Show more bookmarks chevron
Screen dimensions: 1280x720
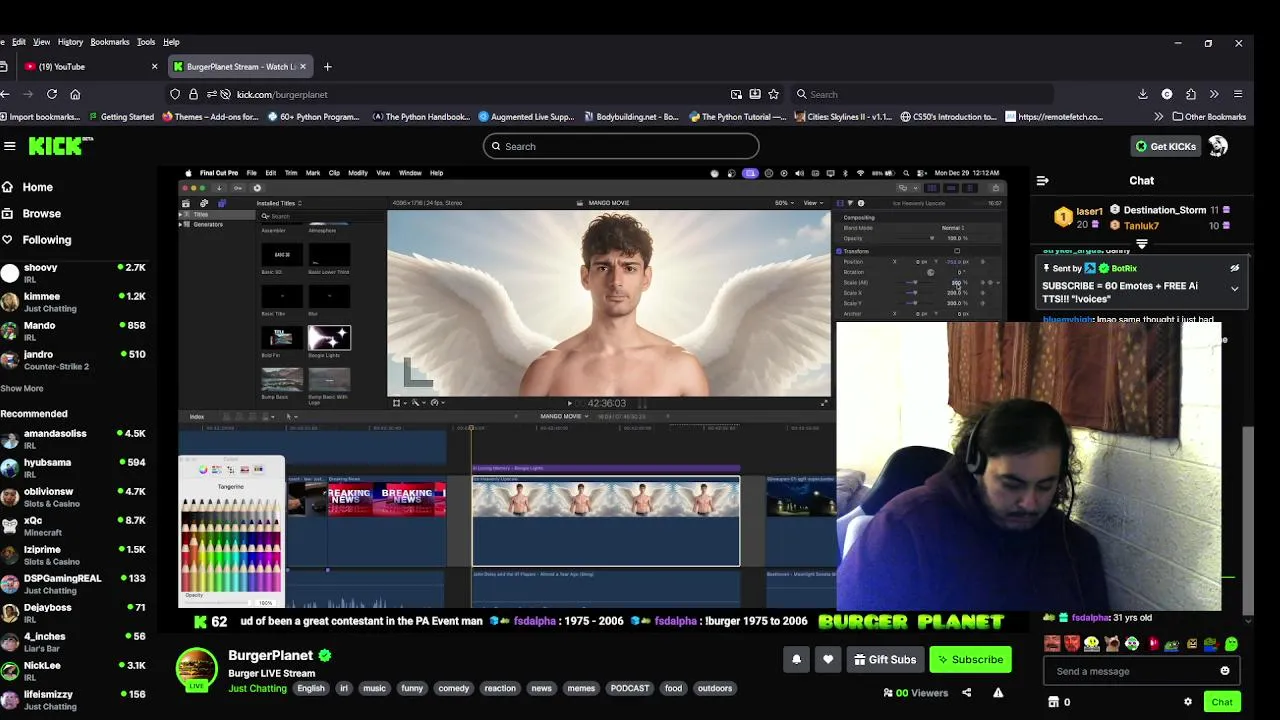[x=1158, y=116]
